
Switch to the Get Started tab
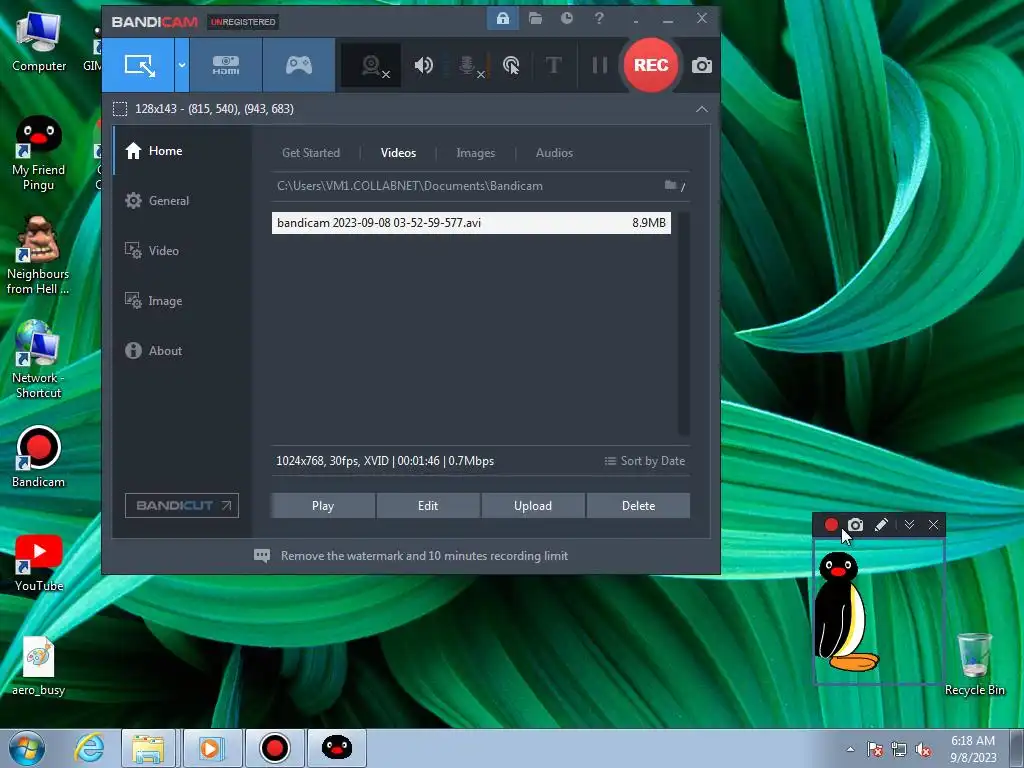click(311, 153)
